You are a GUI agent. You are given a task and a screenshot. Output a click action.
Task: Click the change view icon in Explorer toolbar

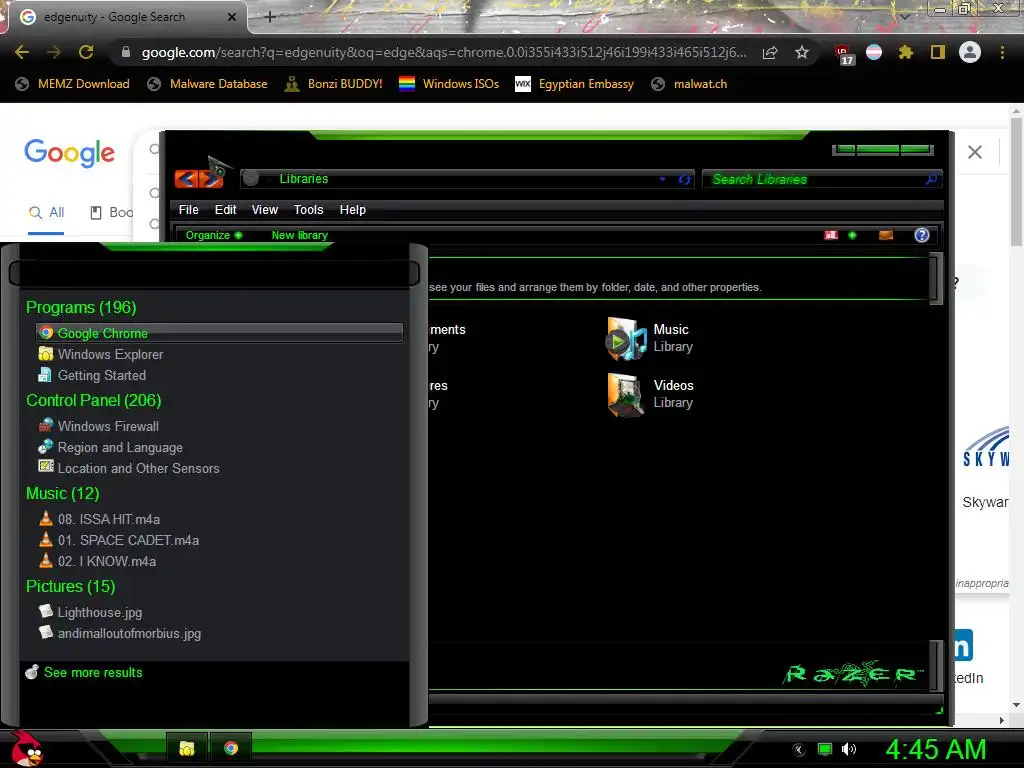tap(831, 235)
